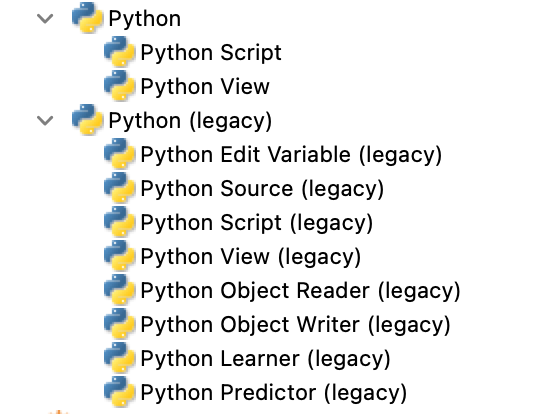Viewport: 548px width, 414px height.
Task: Select Python Source (legacy) label
Action: pyautogui.click(x=262, y=189)
